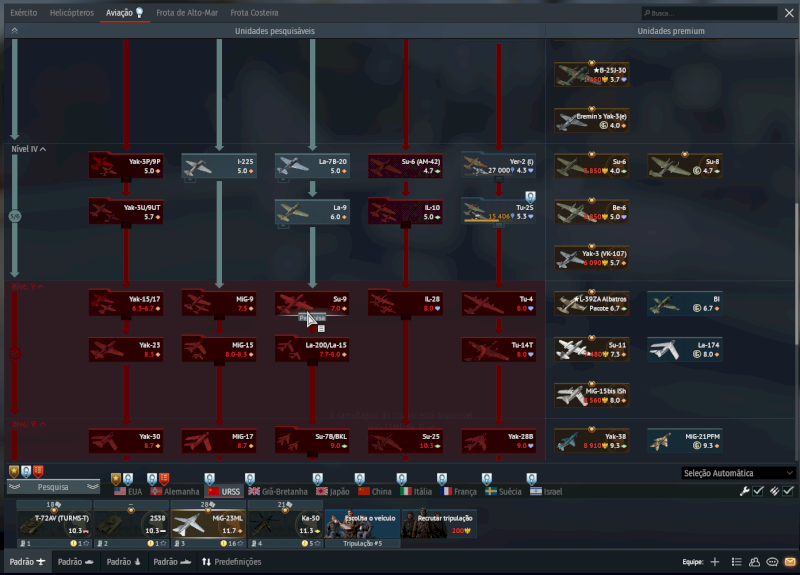Choose the Tu-2S bomber unit

[x=498, y=211]
